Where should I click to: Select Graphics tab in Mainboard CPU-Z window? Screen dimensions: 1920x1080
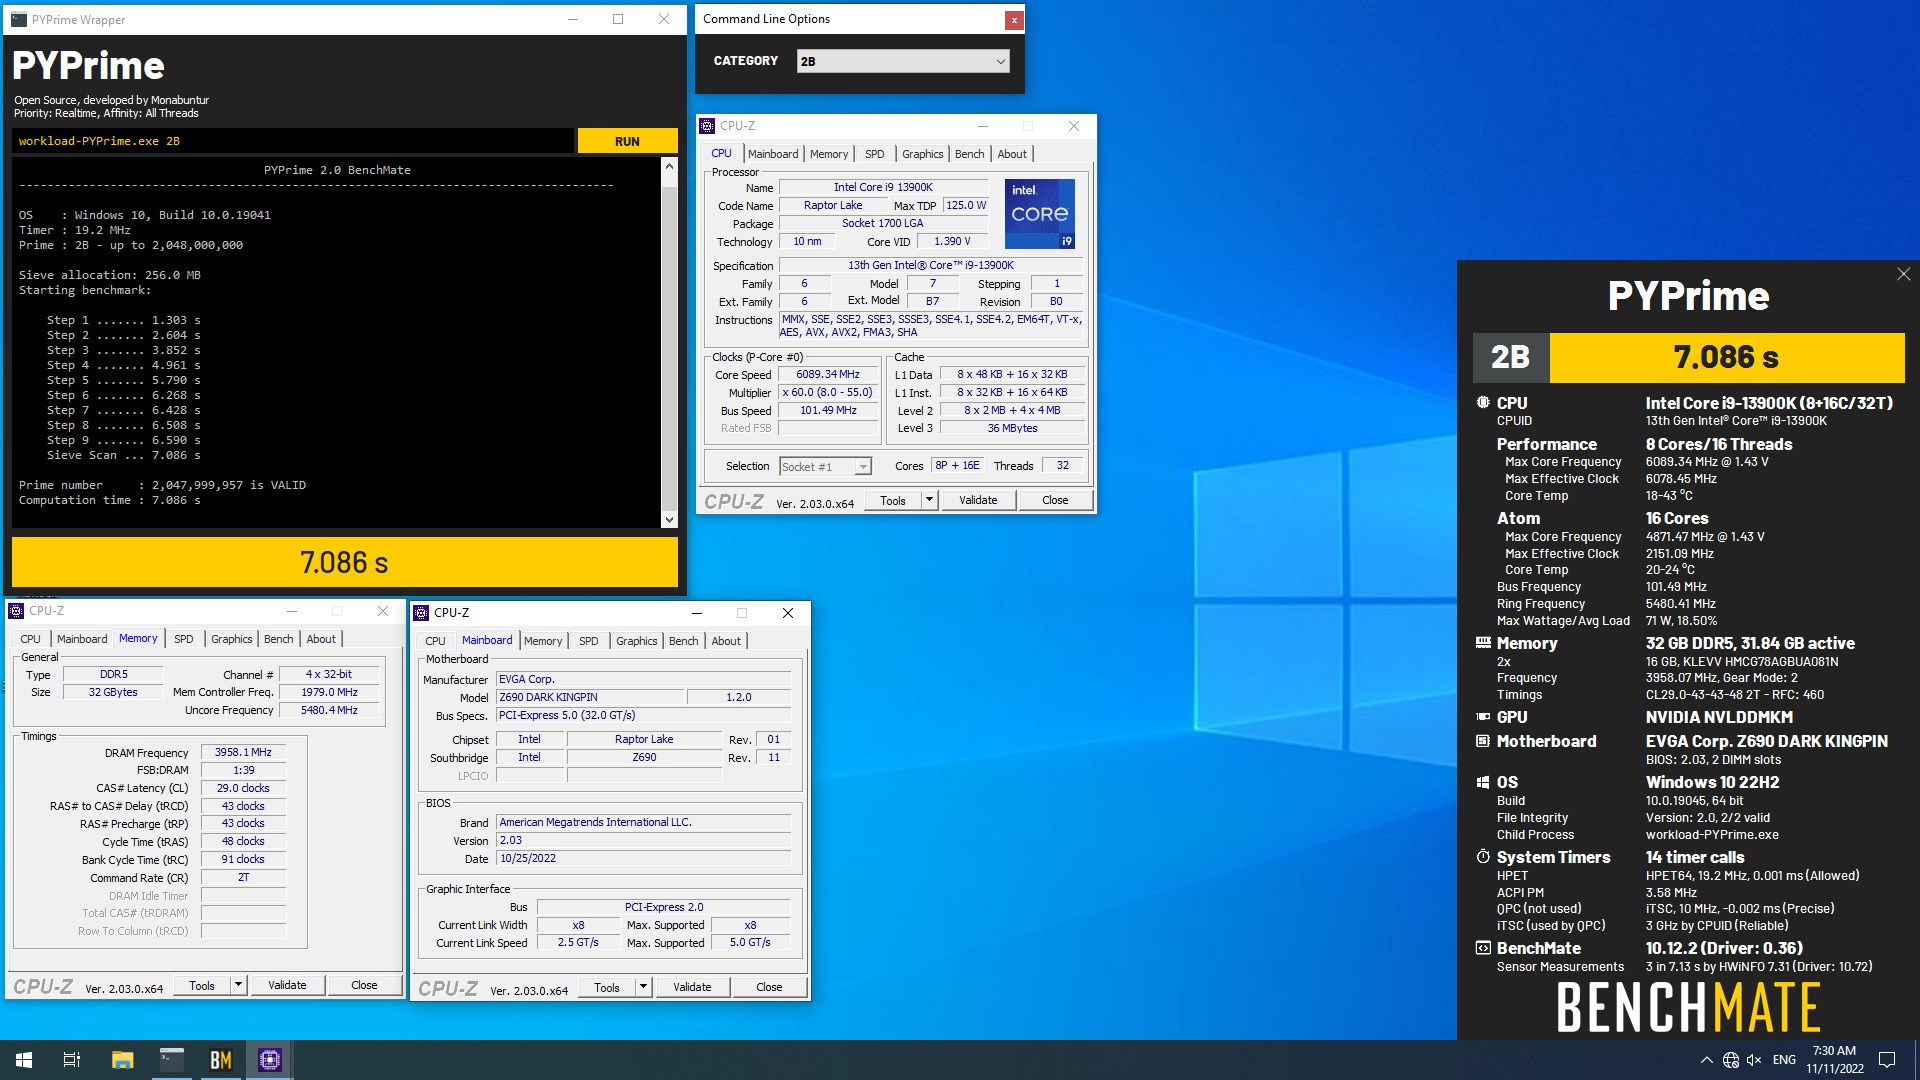click(x=636, y=641)
